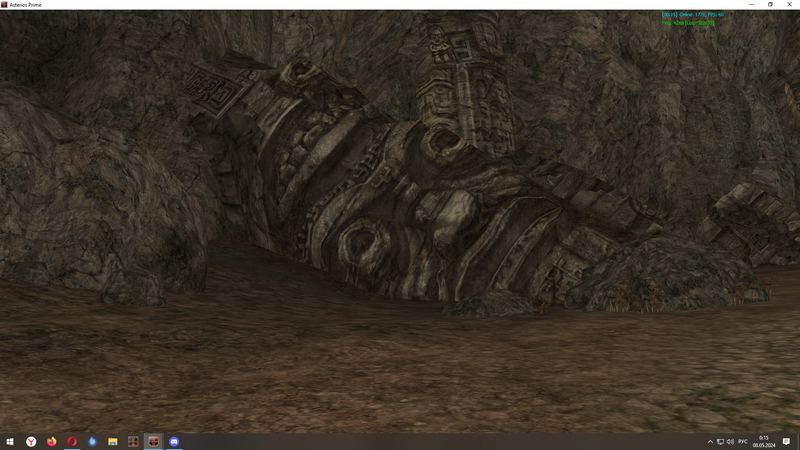Screen dimensions: 800x450
Task: Click the four-square brown launcher taskbar icon
Action: tap(133, 441)
